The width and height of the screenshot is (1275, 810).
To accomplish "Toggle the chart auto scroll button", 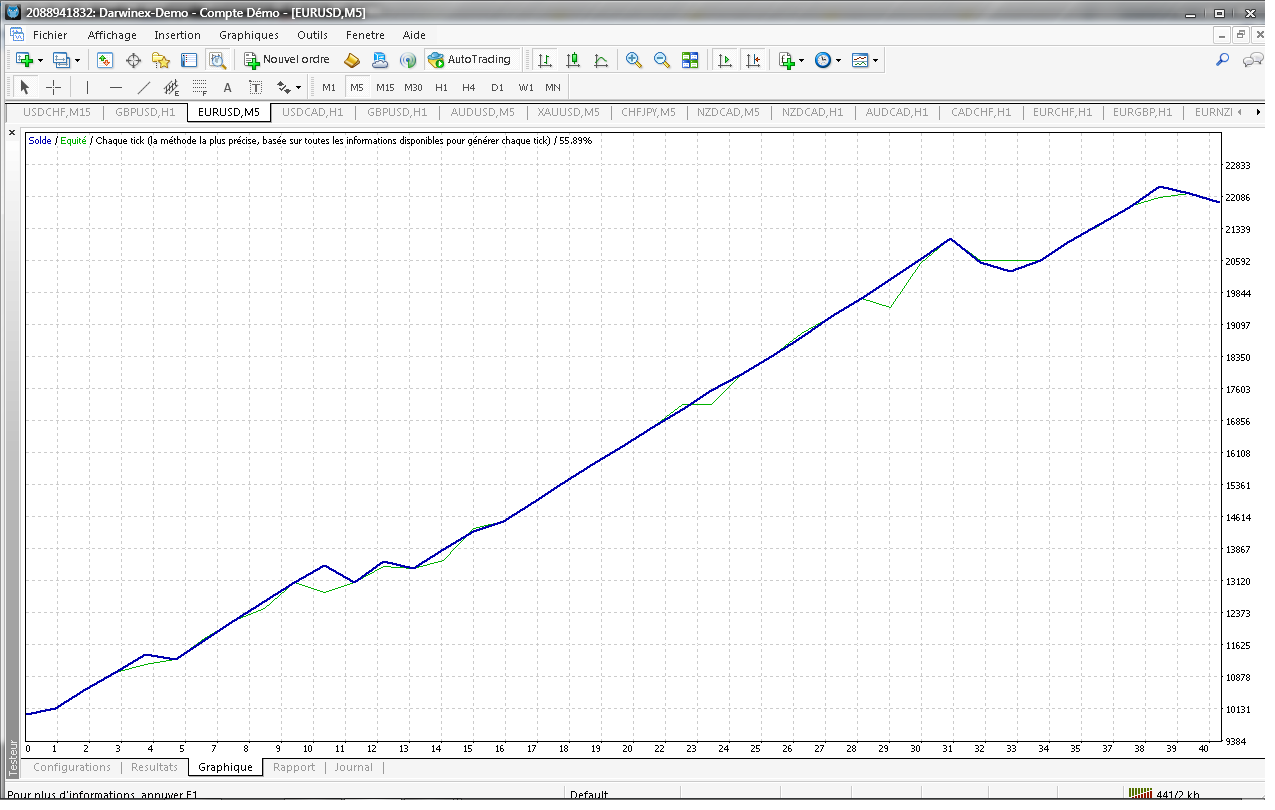I will pos(725,60).
